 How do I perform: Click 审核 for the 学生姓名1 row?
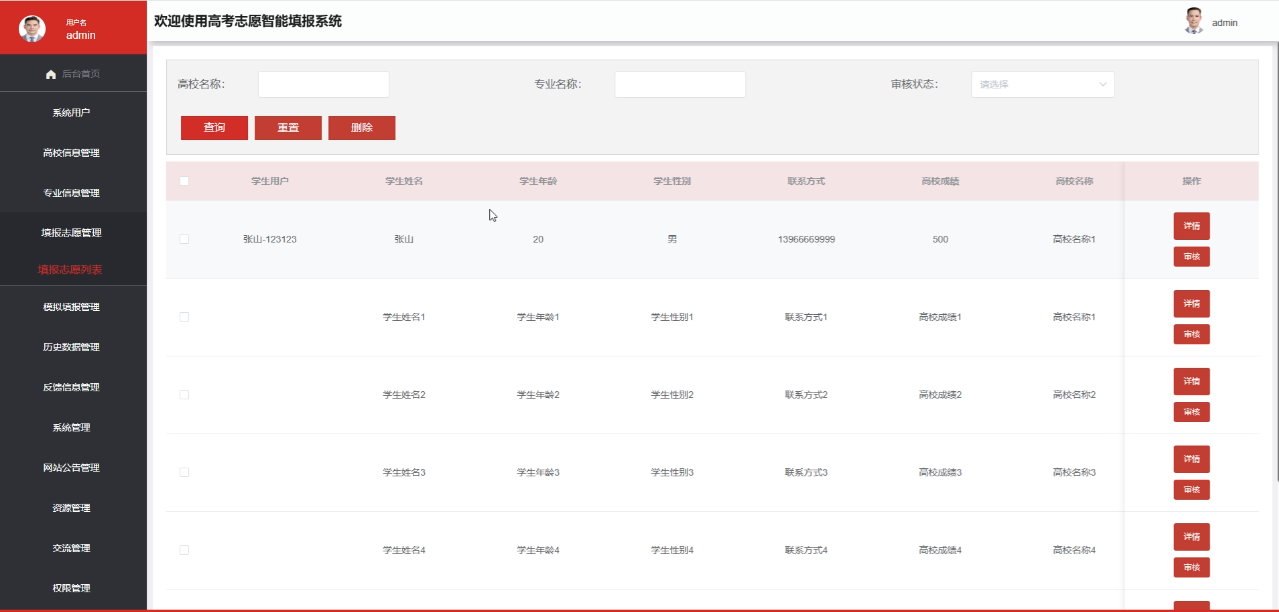[x=1192, y=334]
